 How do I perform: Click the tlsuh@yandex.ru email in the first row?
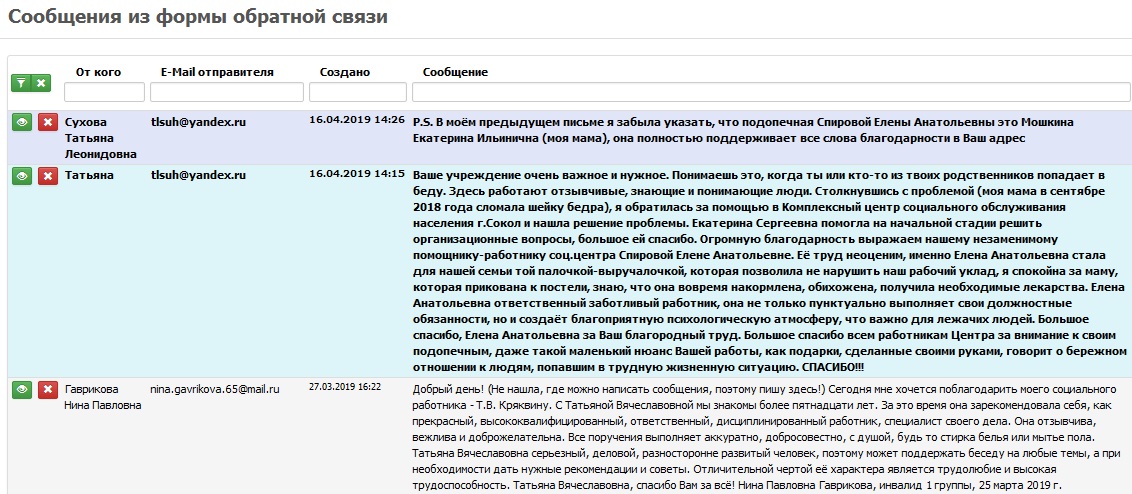[198, 122]
